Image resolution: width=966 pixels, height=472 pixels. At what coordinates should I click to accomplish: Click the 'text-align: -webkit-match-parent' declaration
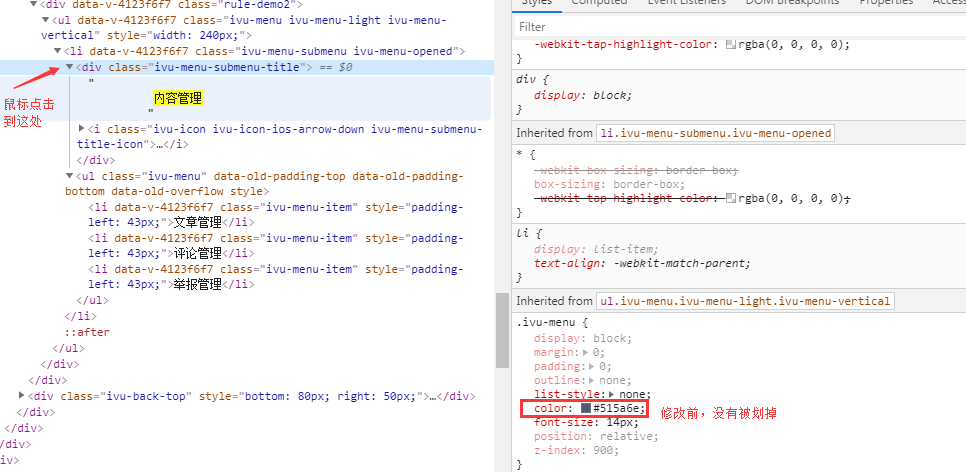click(643, 264)
